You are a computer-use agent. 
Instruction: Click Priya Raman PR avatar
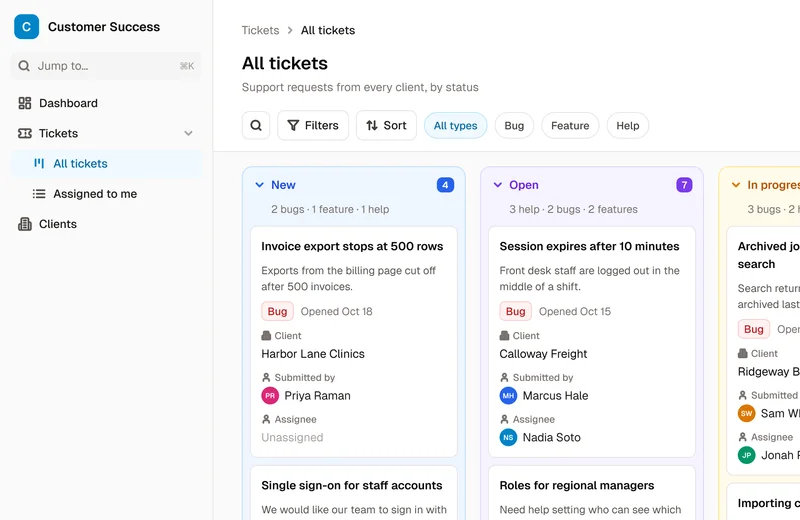pos(270,395)
